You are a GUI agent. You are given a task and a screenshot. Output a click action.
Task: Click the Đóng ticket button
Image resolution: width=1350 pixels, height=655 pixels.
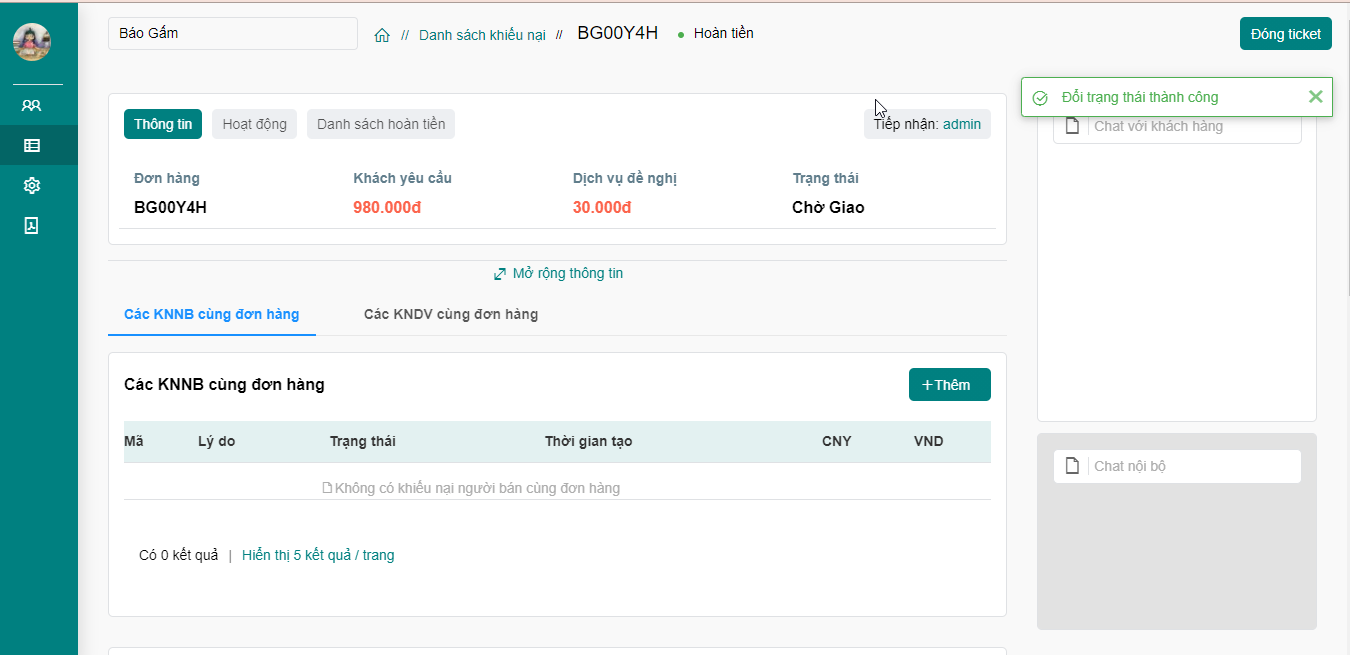click(x=1285, y=33)
